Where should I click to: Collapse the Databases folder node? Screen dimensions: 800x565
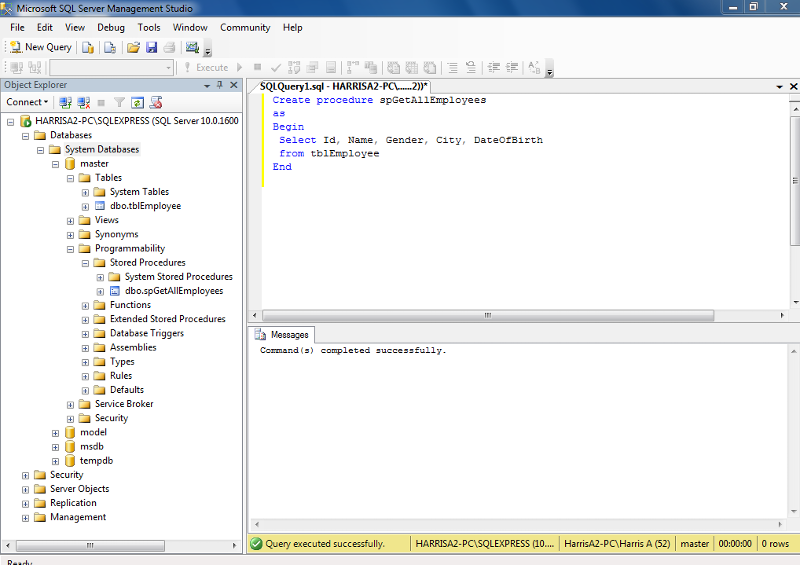pyautogui.click(x=26, y=136)
